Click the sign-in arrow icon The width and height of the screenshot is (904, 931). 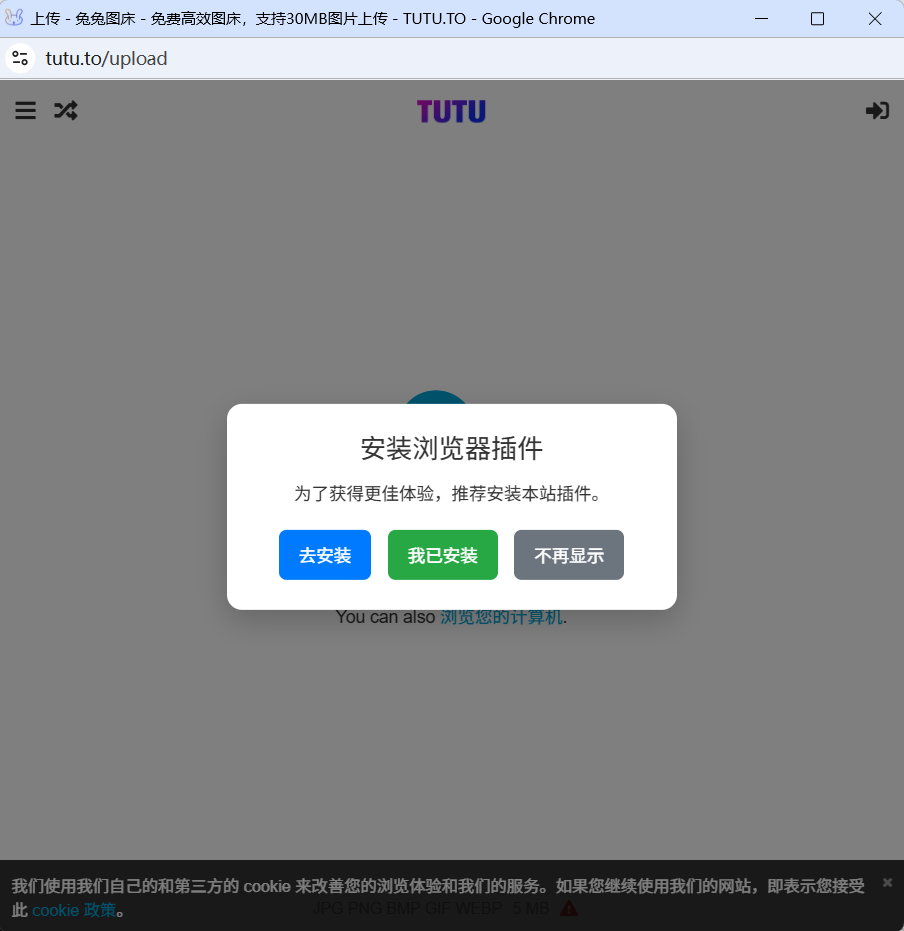[877, 111]
